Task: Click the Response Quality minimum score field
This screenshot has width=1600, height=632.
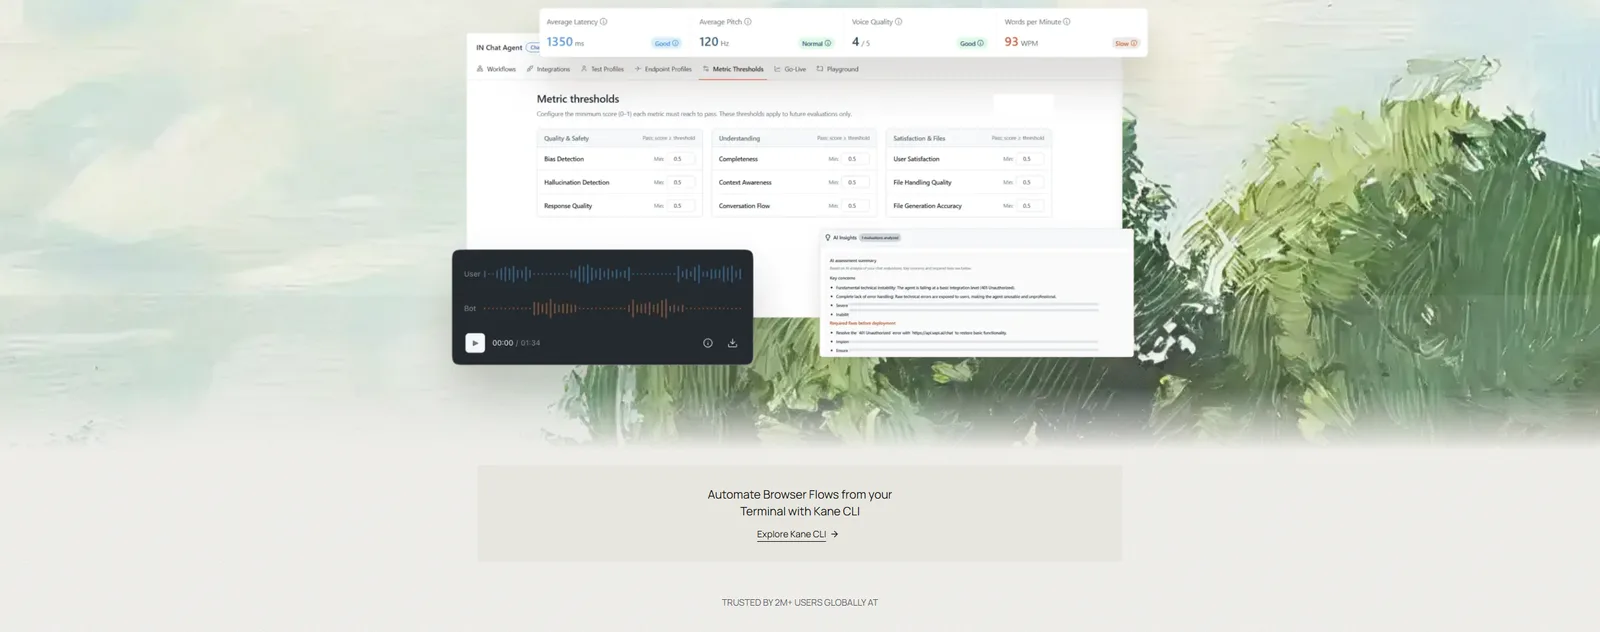Action: tap(682, 206)
